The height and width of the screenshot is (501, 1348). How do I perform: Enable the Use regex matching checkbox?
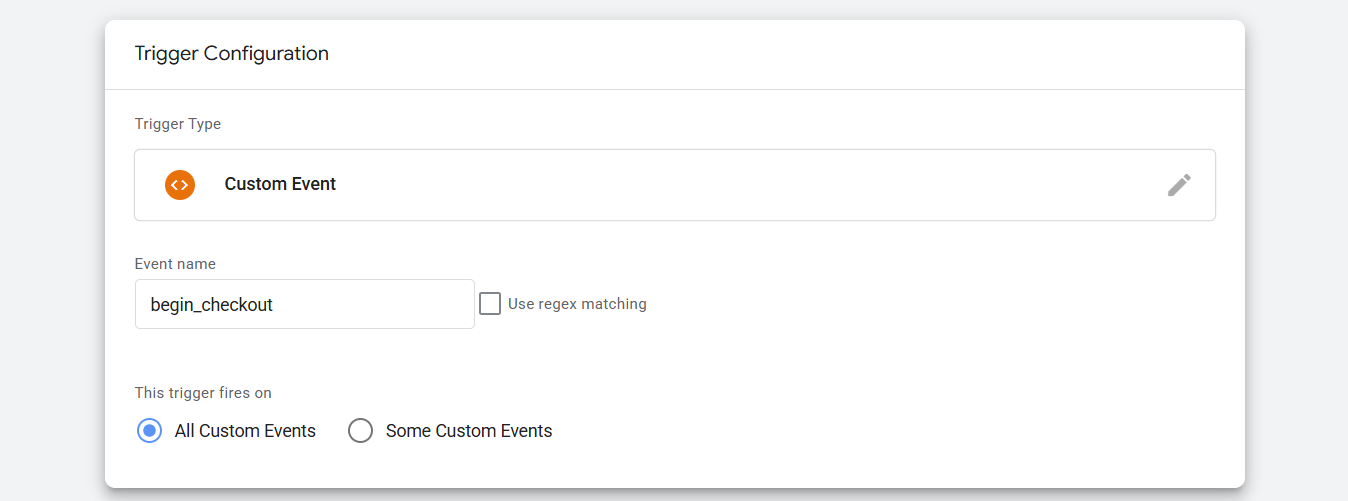click(490, 304)
